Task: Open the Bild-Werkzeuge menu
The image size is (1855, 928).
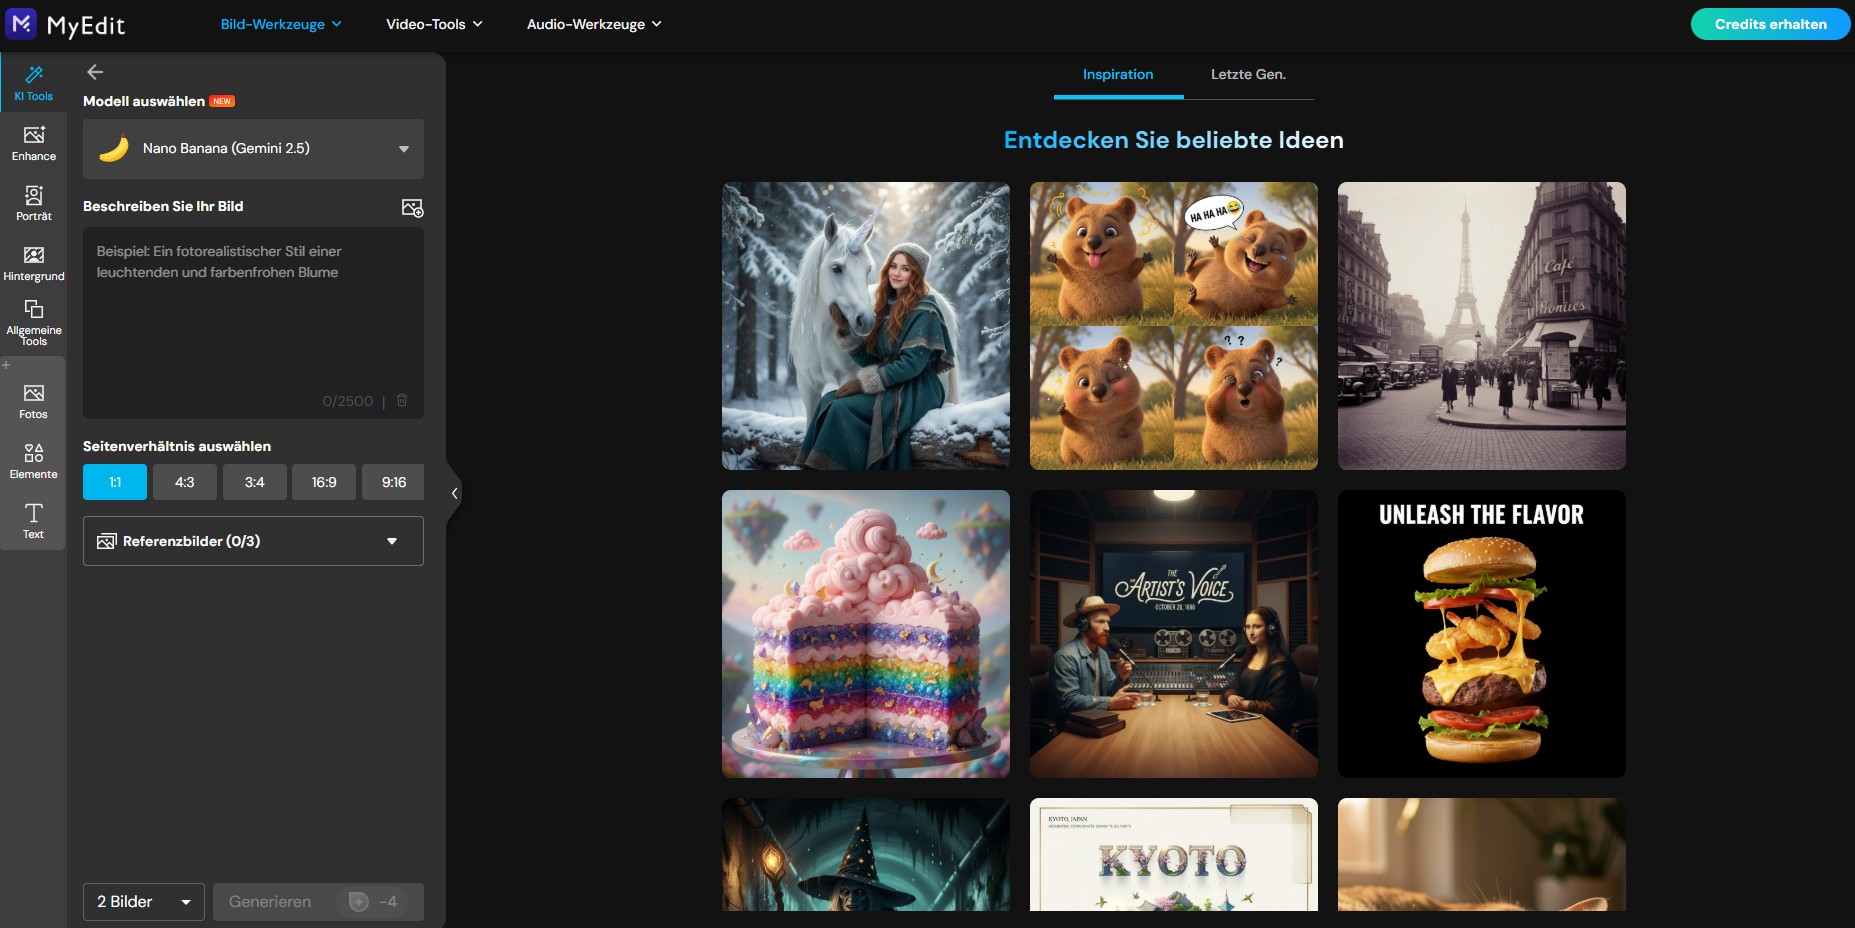Action: (x=281, y=24)
